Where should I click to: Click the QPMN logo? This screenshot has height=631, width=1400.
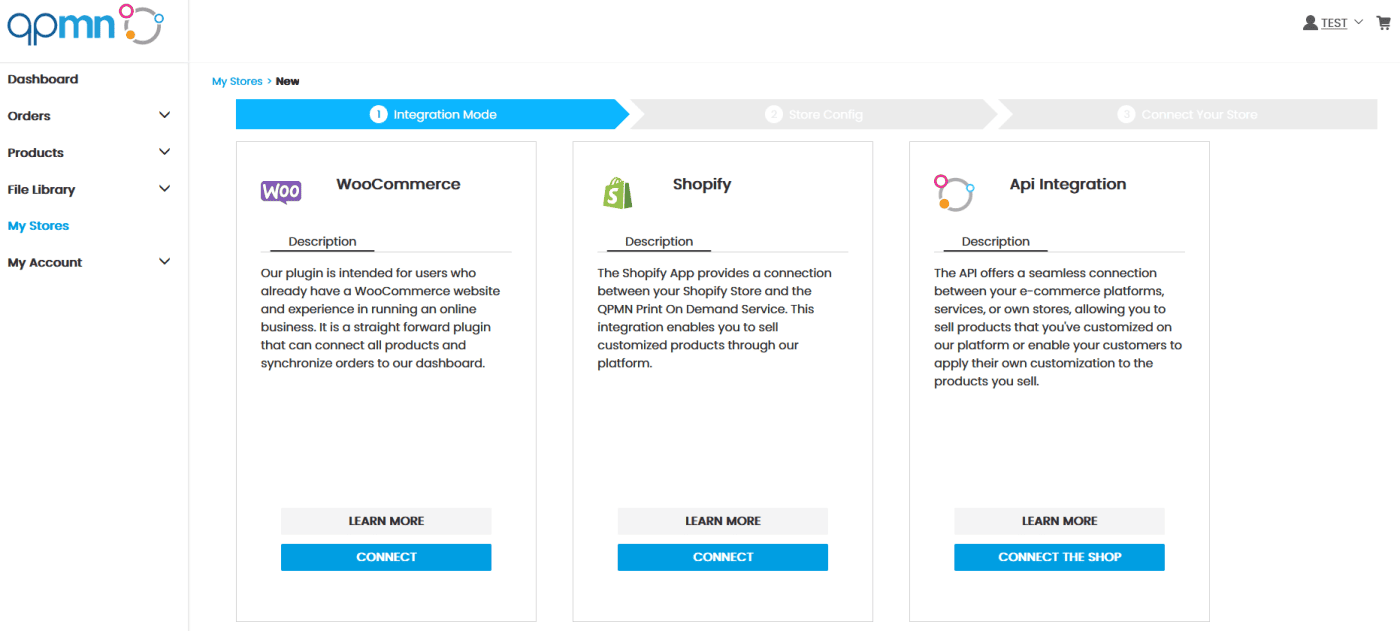click(85, 25)
